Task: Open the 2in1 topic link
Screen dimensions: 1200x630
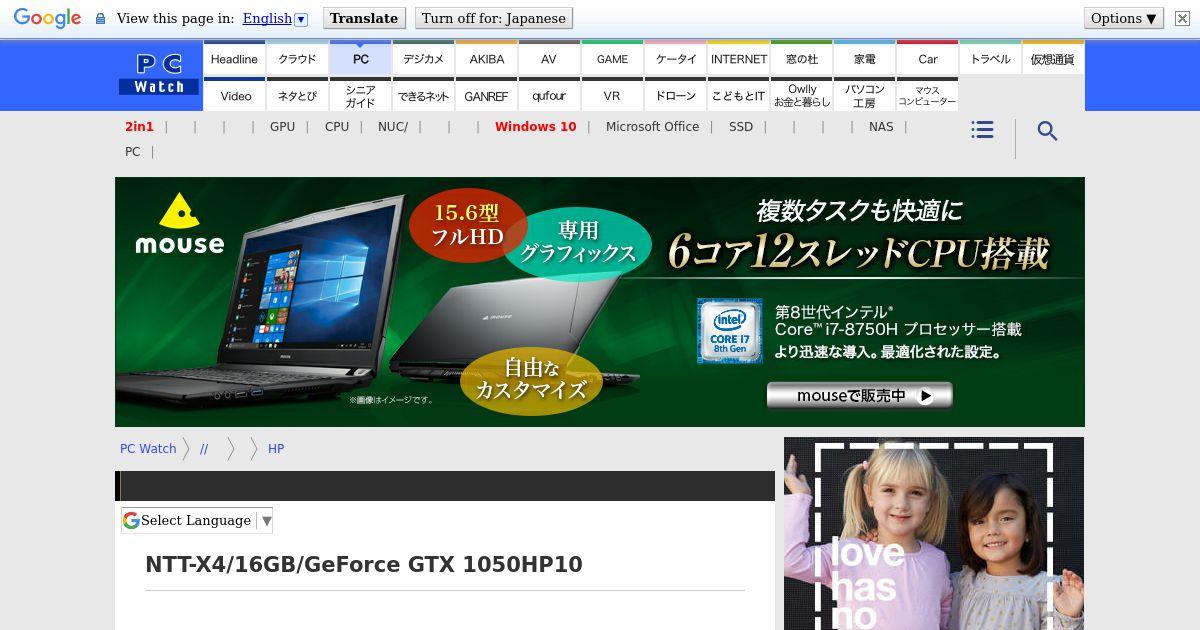Action: [139, 127]
